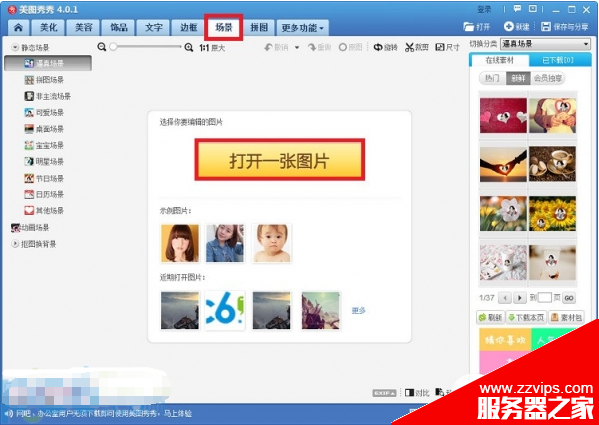599x425 pixels.
Task: Open the undo history dropdown arrow
Action: point(297,48)
